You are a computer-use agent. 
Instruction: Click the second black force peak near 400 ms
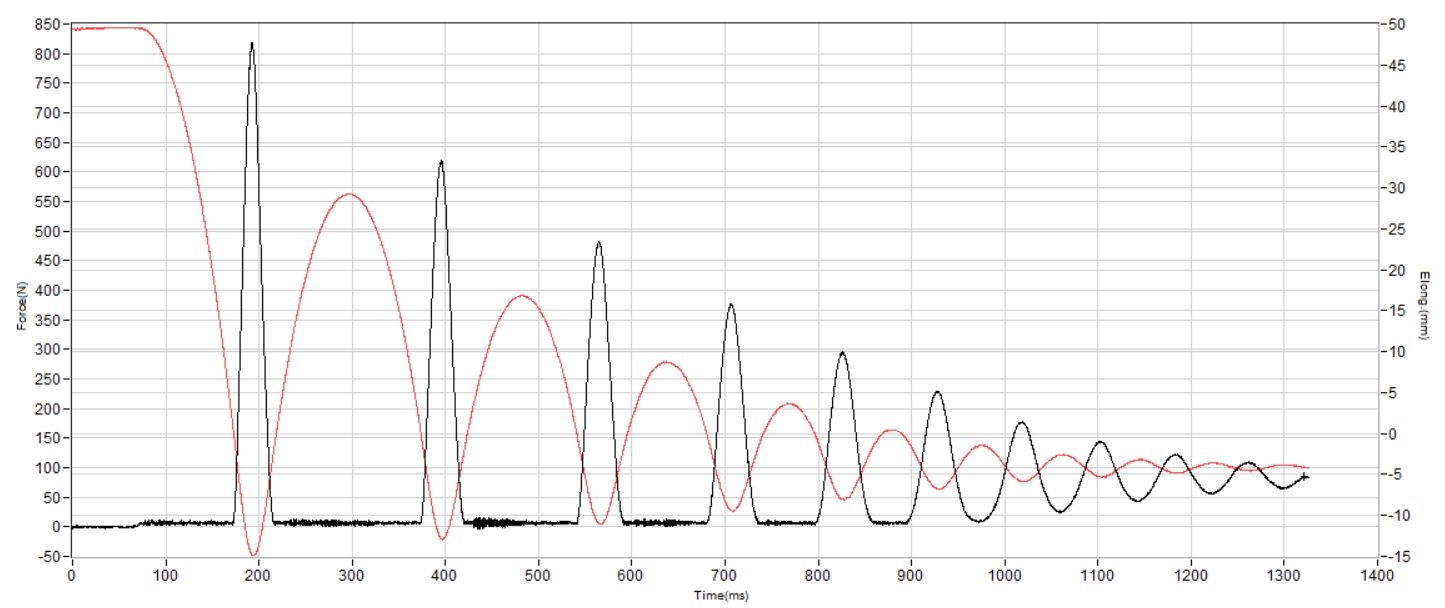pyautogui.click(x=441, y=162)
